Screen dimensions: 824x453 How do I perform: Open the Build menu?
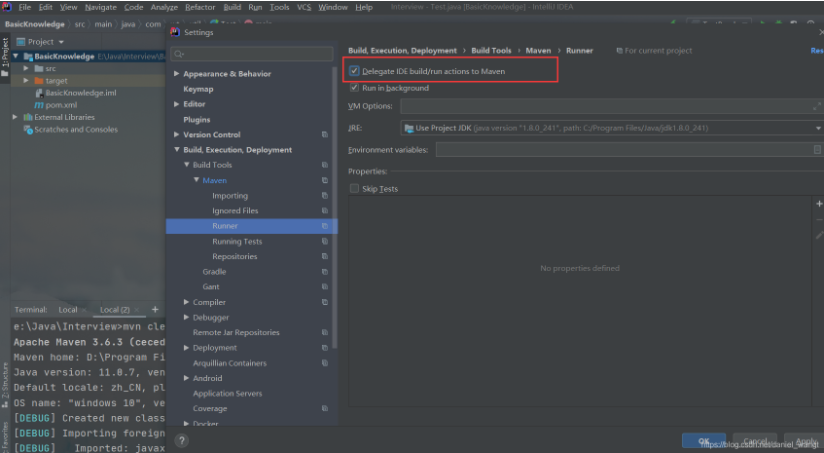(232, 7)
